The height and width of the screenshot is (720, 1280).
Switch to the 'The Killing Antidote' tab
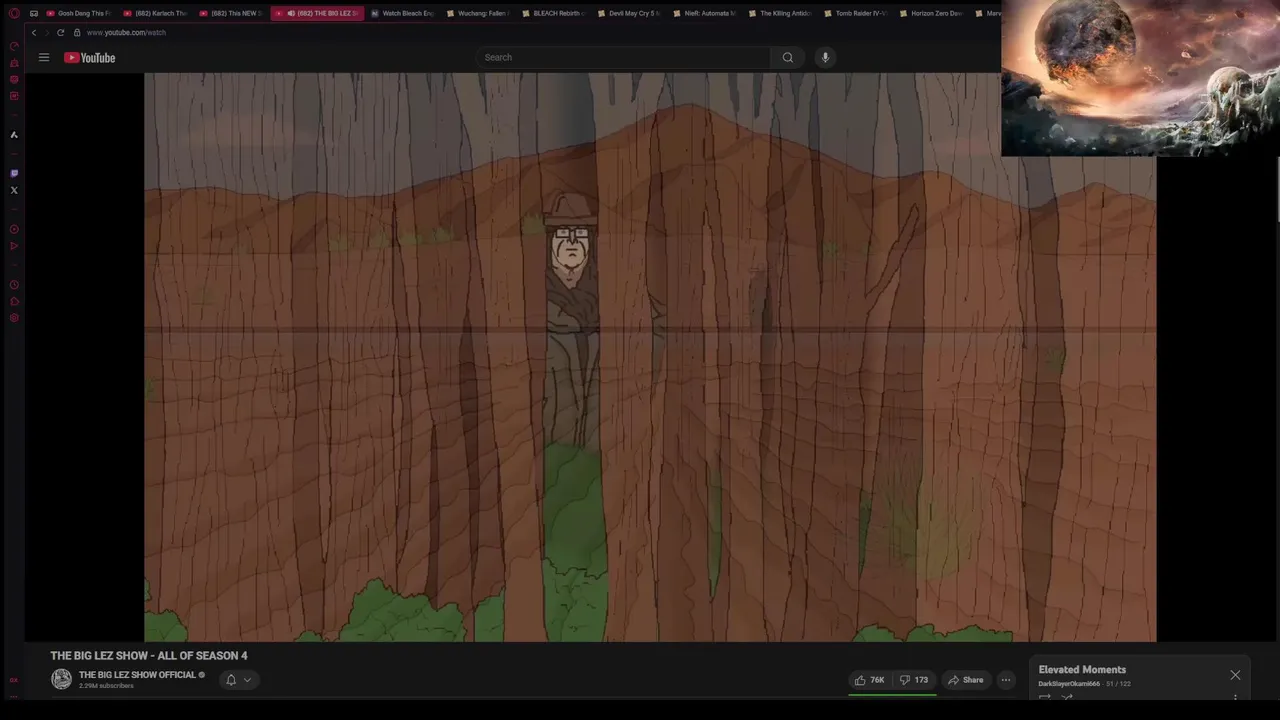(781, 13)
